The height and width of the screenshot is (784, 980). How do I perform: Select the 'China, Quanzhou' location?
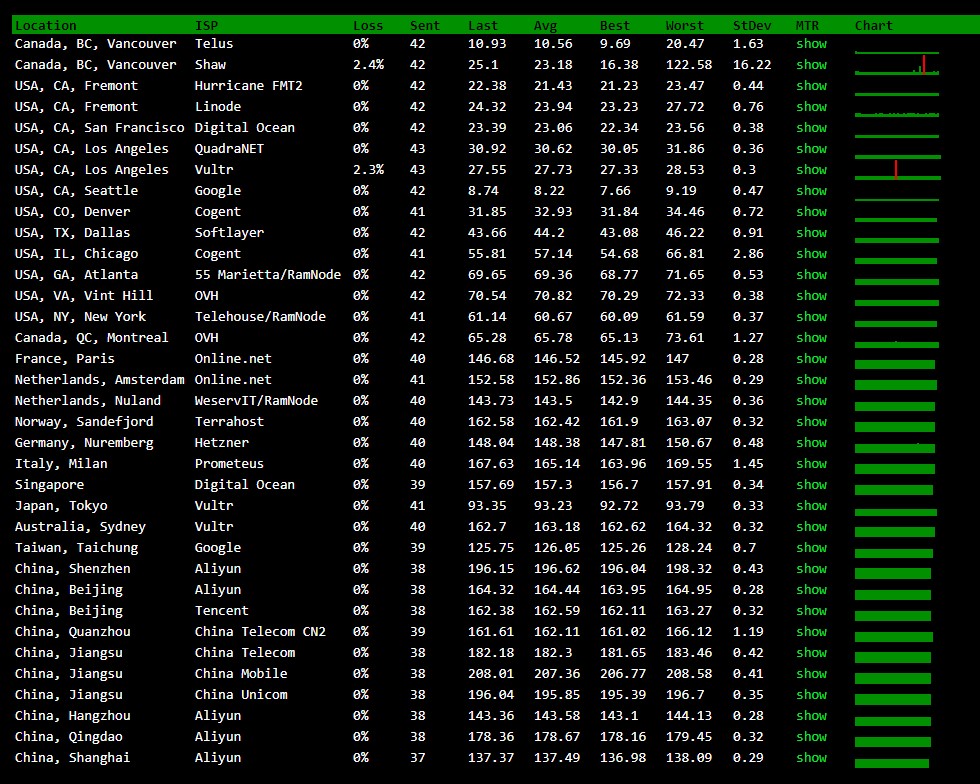click(72, 632)
